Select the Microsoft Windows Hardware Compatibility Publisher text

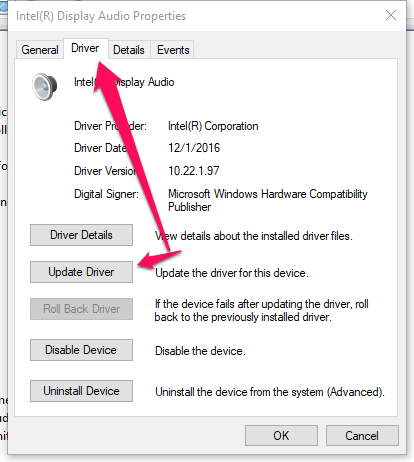[268, 200]
